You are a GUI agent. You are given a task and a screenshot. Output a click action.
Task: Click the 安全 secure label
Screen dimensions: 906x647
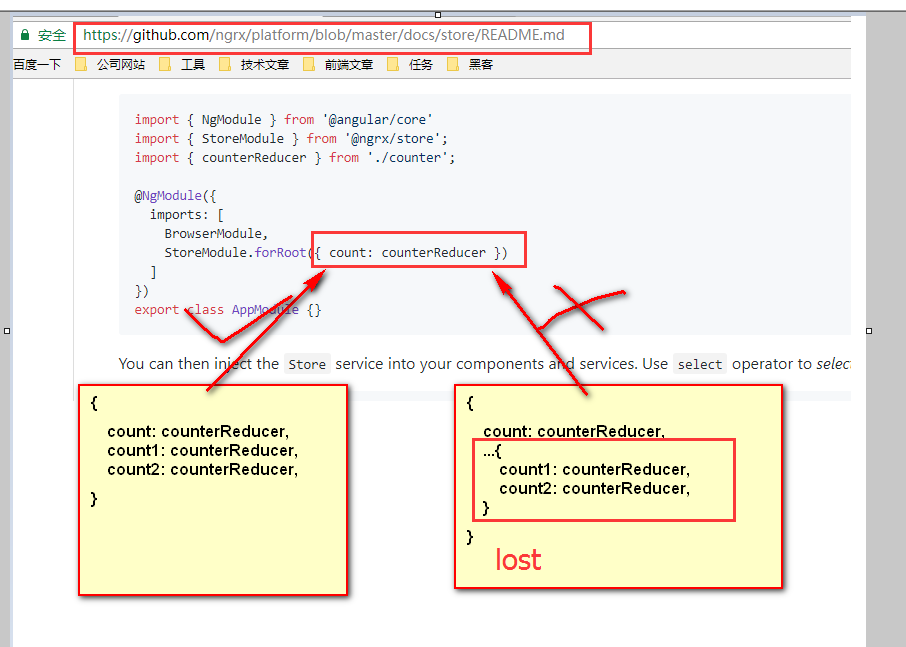(52, 35)
